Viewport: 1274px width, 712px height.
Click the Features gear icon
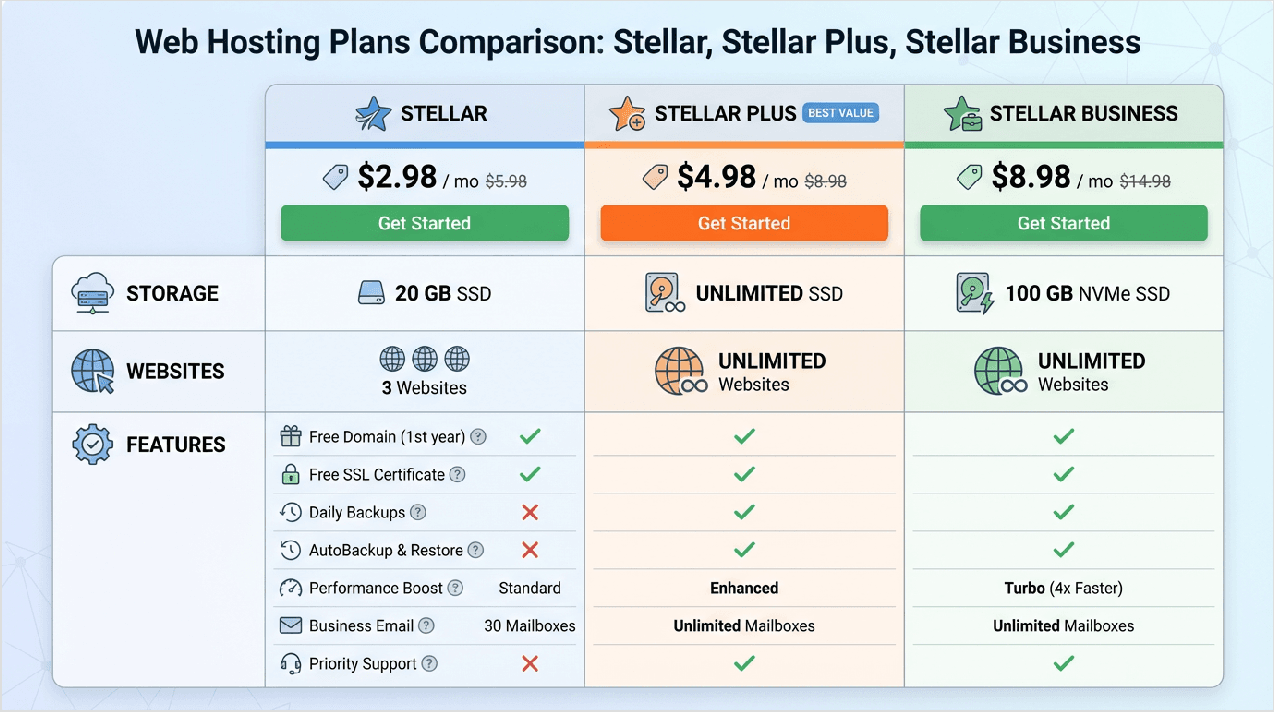pyautogui.click(x=92, y=445)
